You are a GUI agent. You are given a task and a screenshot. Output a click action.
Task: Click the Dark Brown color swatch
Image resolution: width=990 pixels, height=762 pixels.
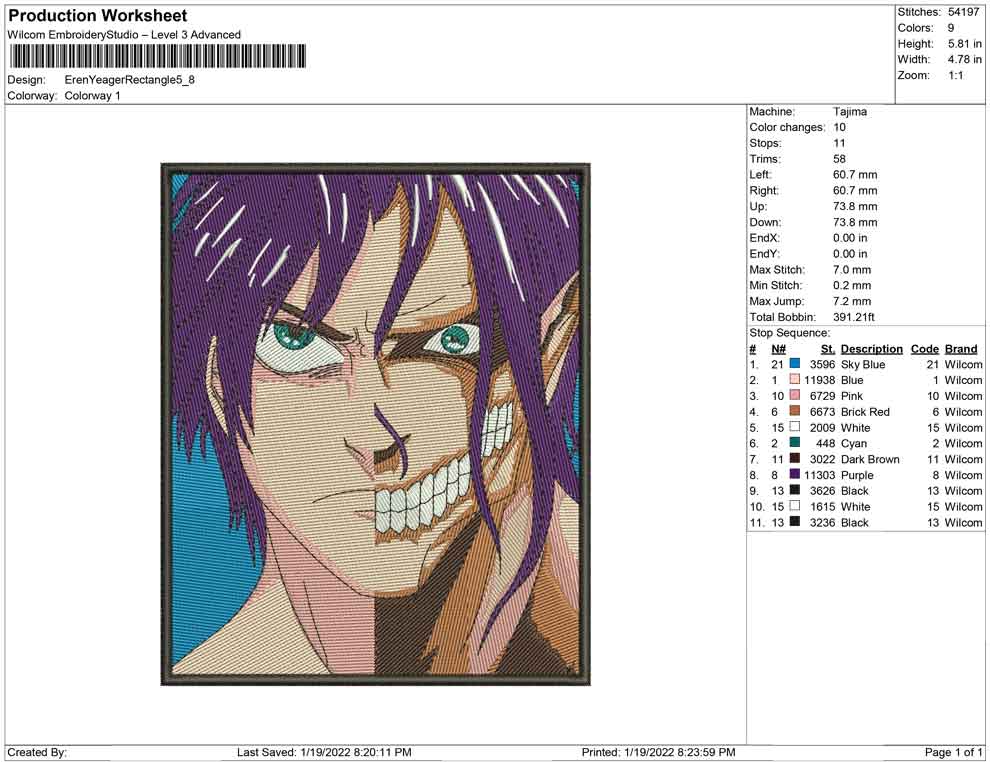(x=795, y=458)
